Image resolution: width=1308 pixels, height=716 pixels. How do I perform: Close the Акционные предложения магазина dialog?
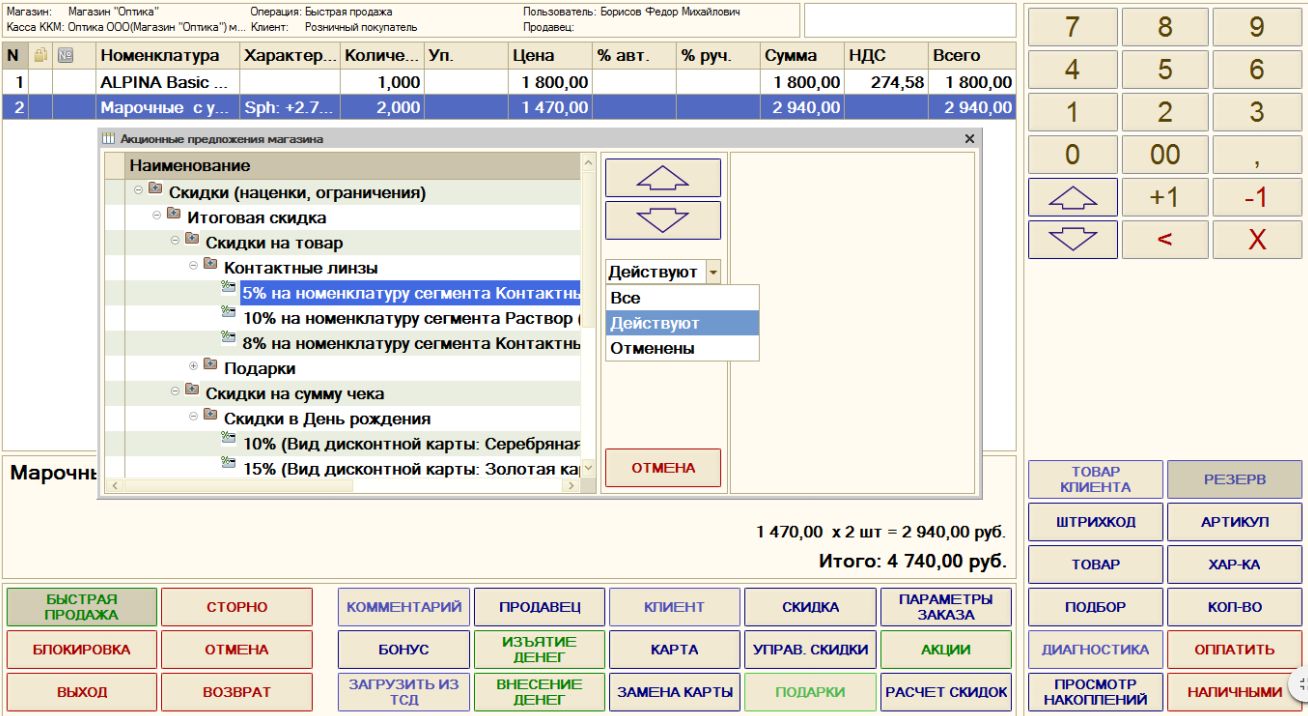coord(969,139)
